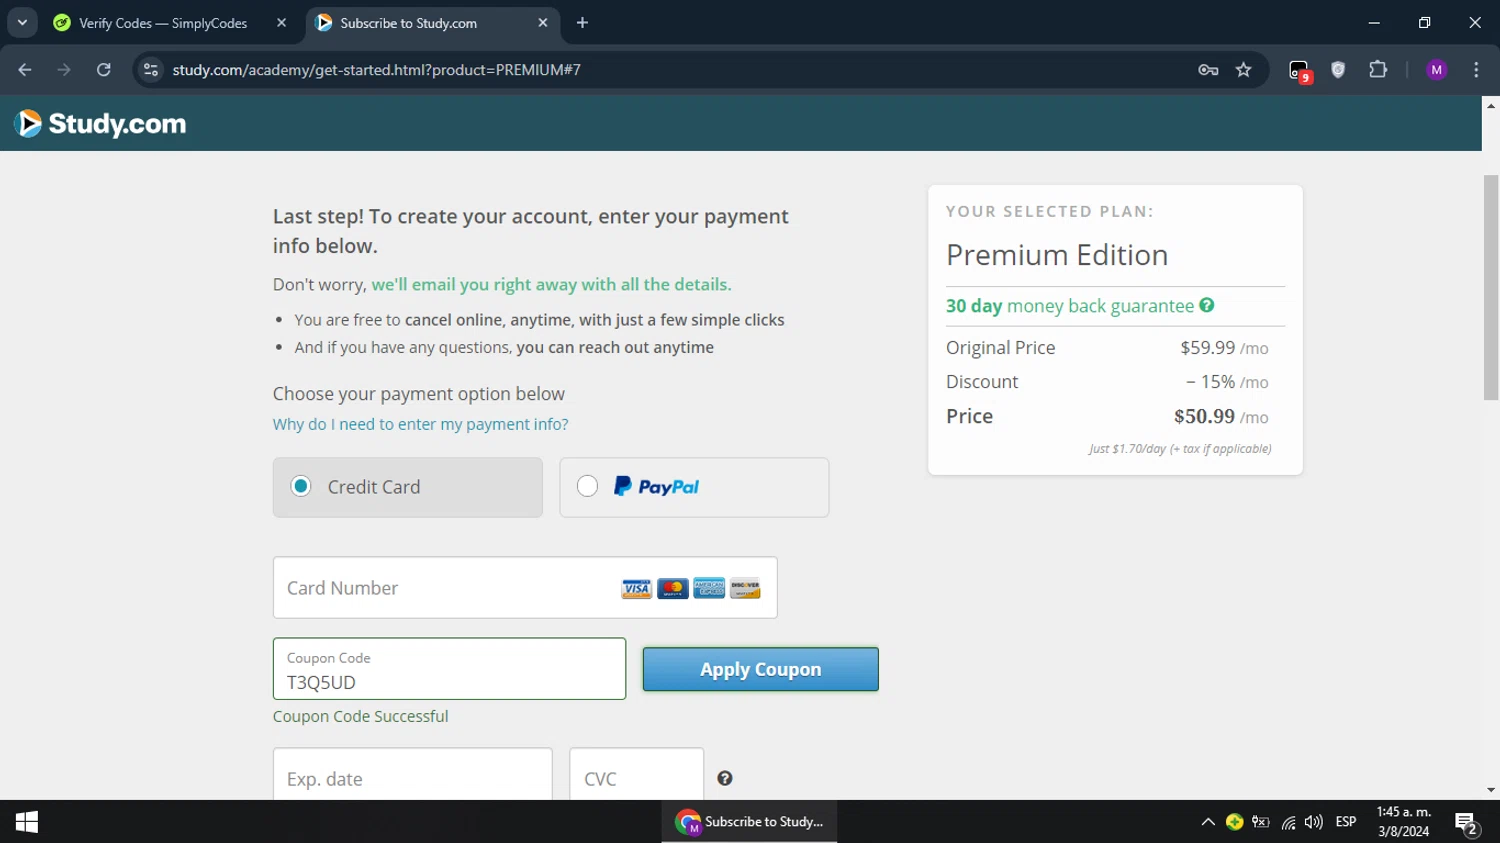Go back to the previous page

(x=25, y=70)
